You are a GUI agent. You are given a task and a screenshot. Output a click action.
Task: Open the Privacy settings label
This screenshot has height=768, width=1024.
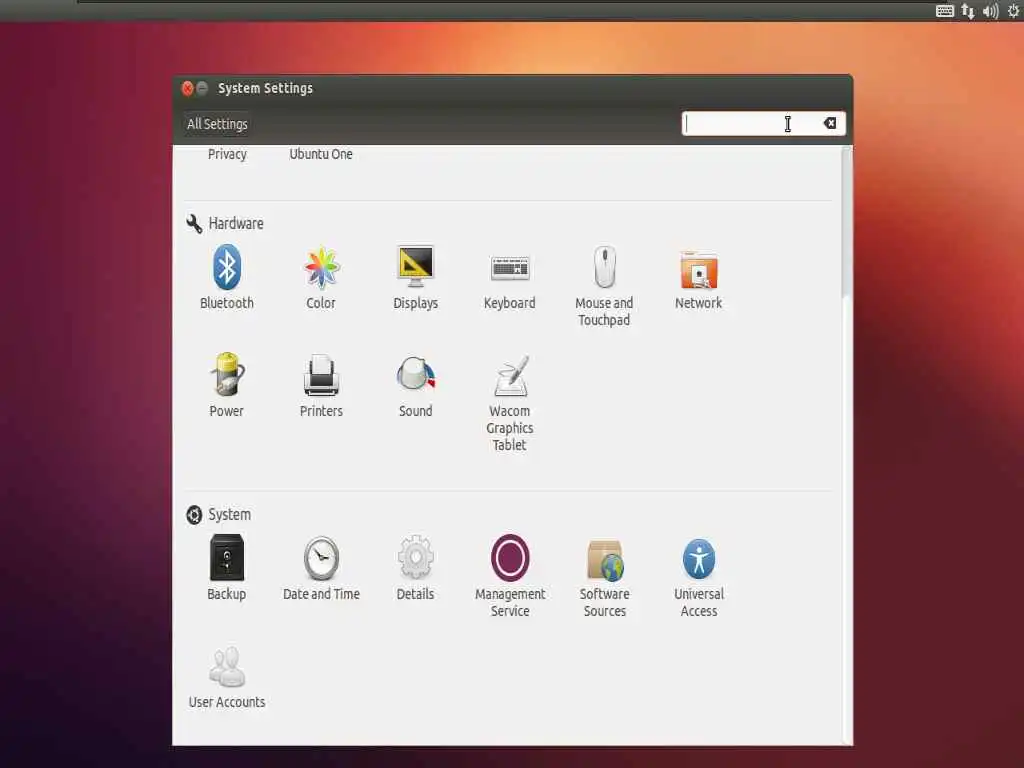pos(227,154)
